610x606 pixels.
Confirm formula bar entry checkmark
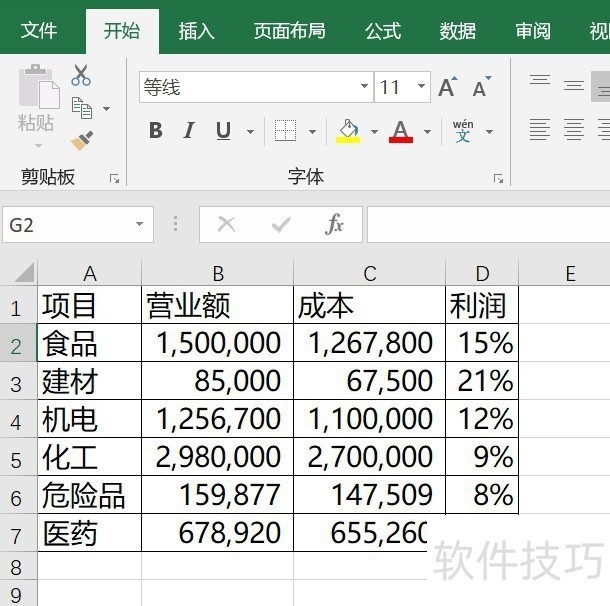coord(281,224)
